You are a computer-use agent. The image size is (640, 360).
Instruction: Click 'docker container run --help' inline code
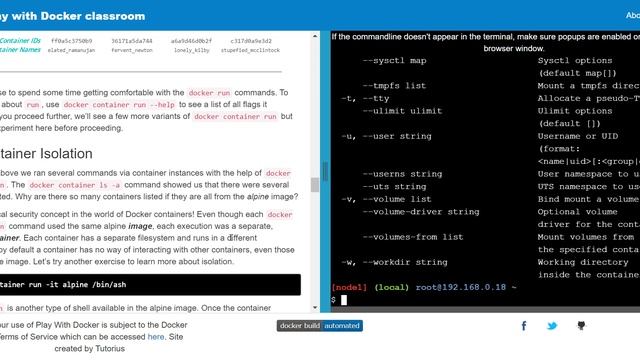tap(119, 104)
